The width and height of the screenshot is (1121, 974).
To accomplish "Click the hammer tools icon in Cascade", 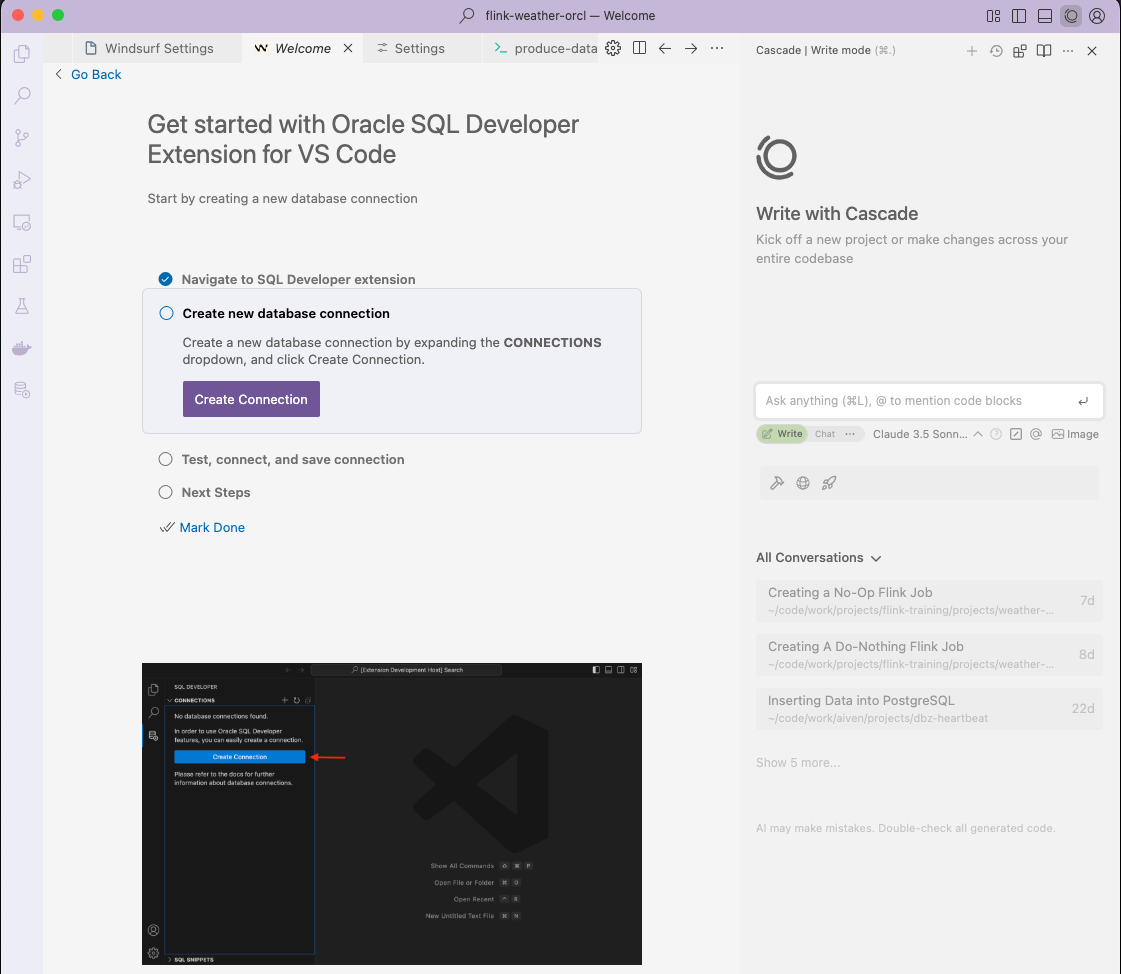I will [x=777, y=483].
